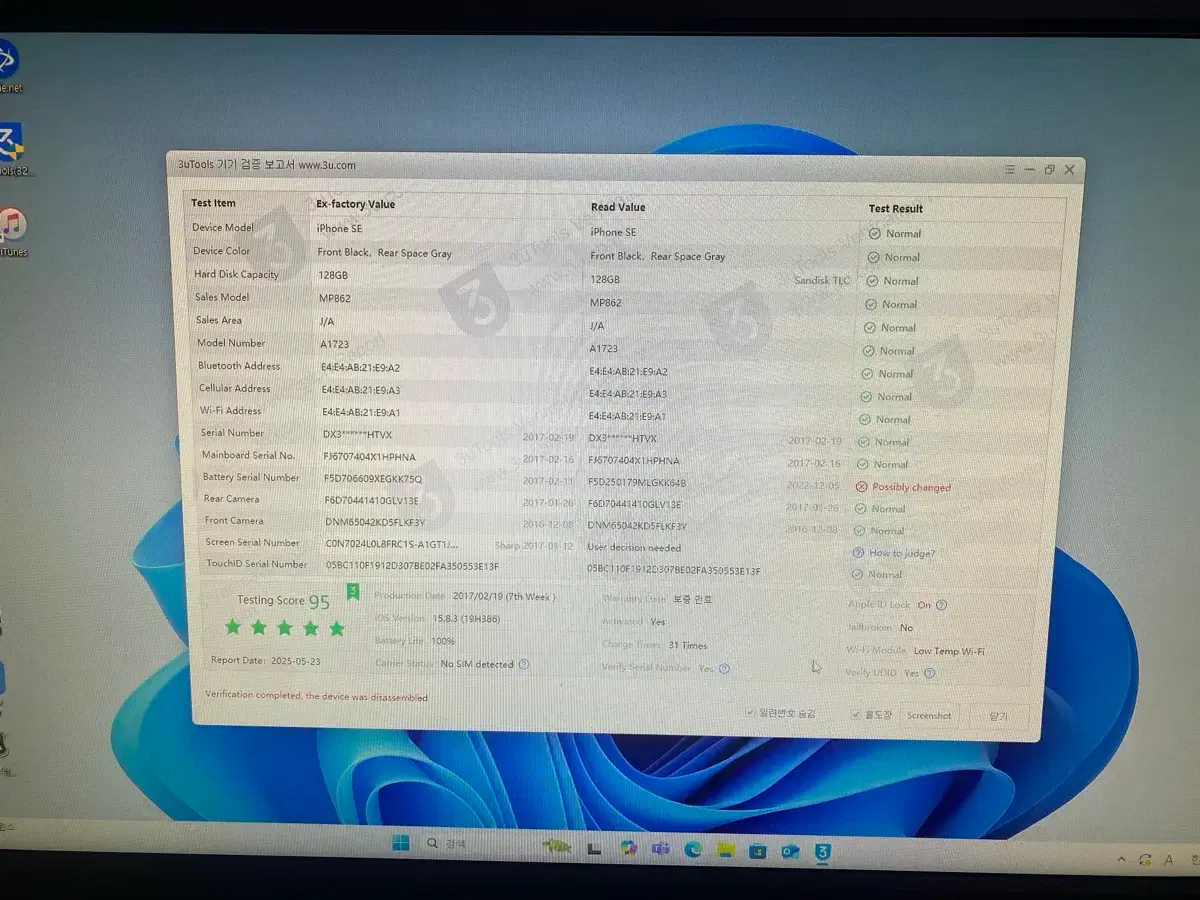Open Copilot from the taskbar

click(x=628, y=849)
